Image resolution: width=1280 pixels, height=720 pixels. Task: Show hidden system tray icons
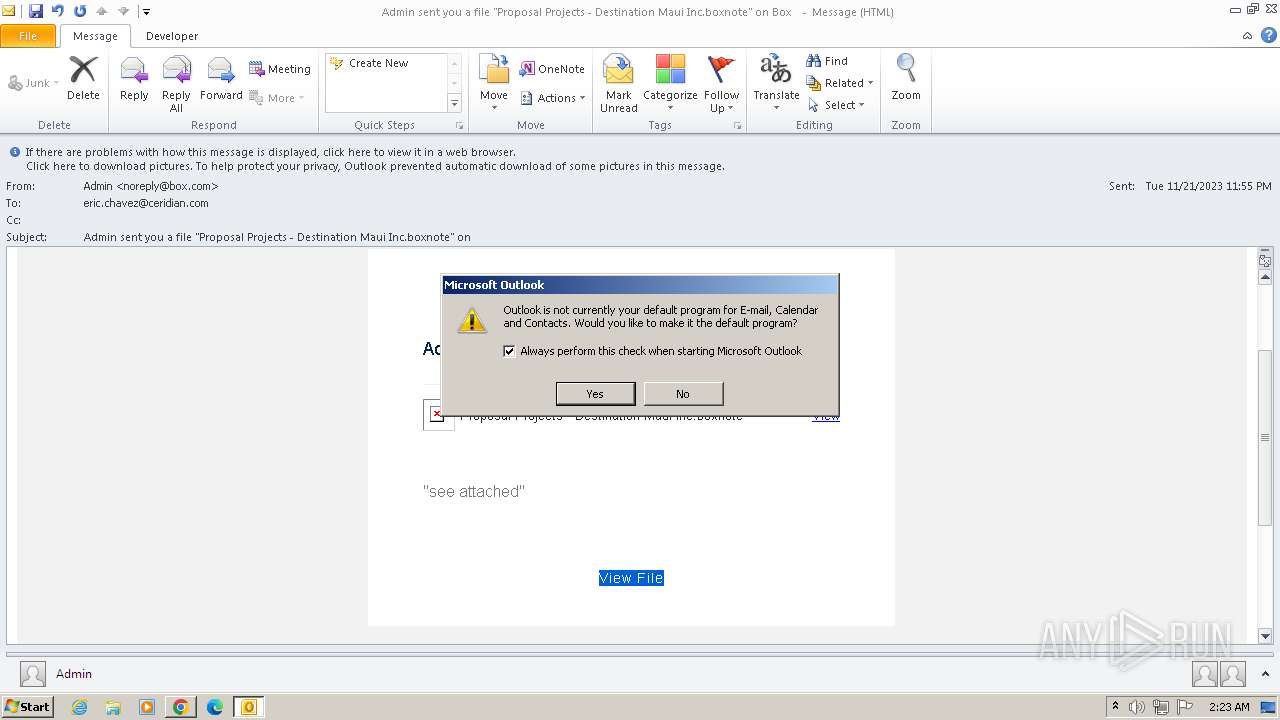point(1116,707)
